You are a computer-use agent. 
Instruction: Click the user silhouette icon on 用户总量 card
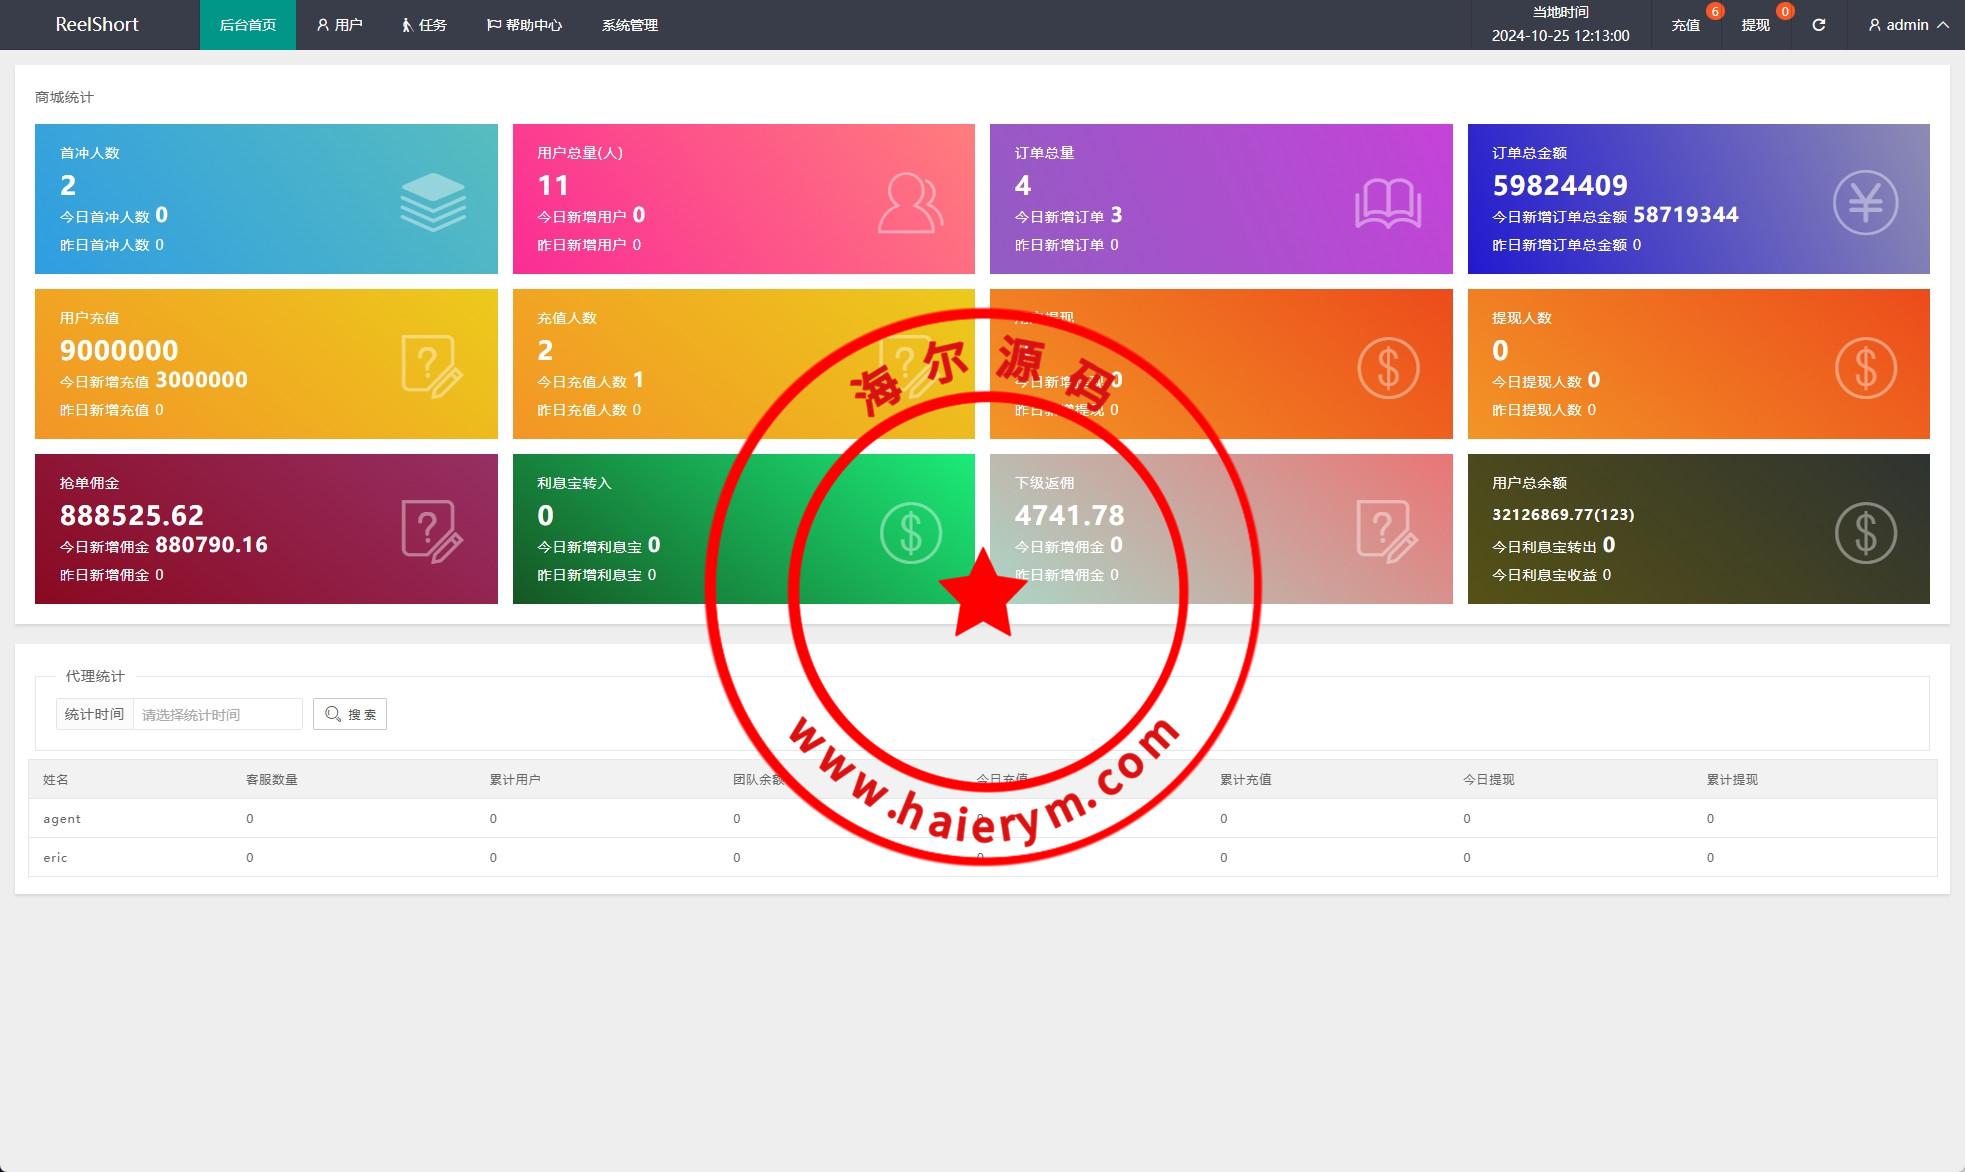point(910,203)
